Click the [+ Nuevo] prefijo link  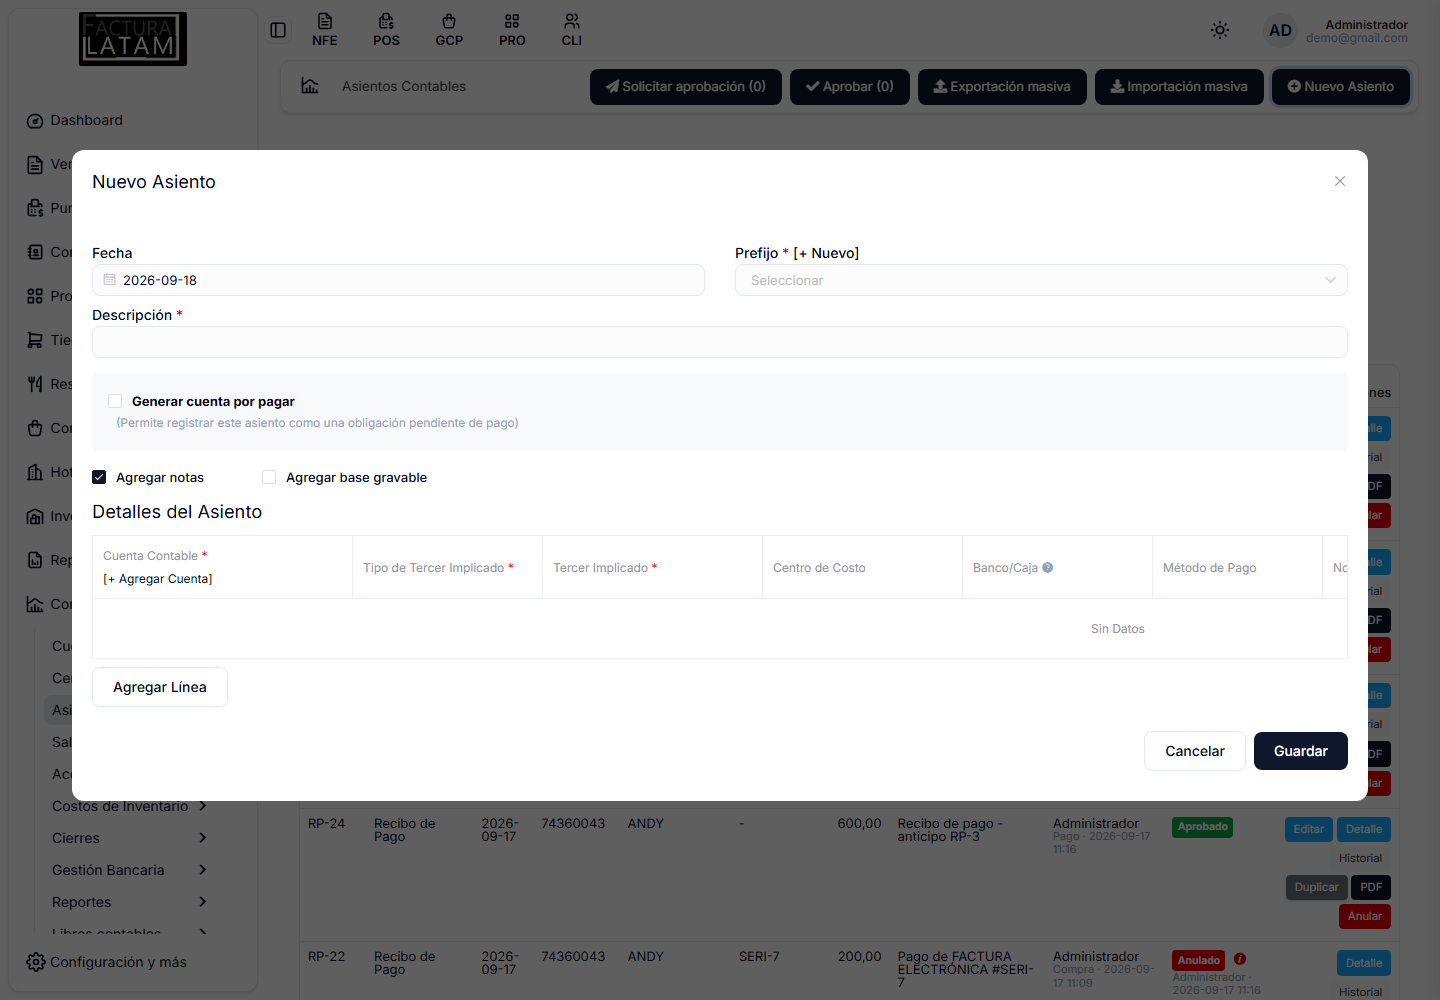(x=826, y=253)
